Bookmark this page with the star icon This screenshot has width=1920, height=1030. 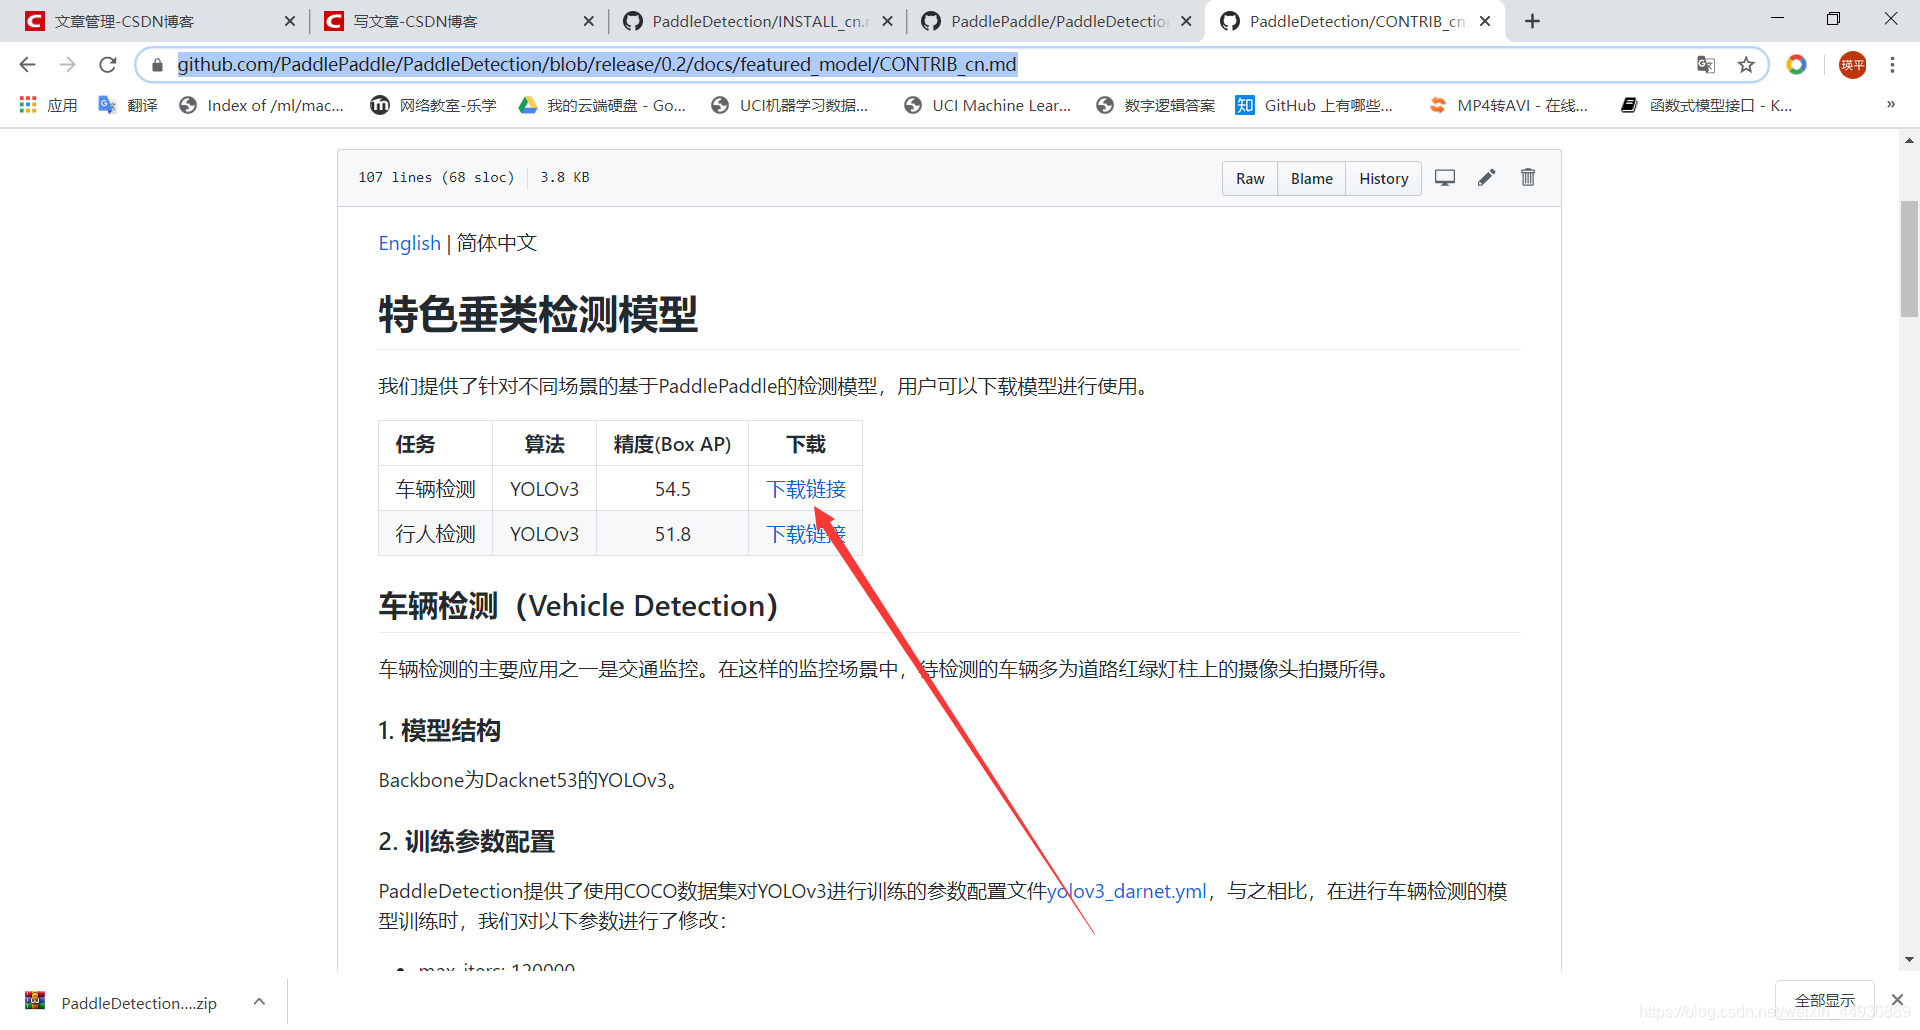1746,65
